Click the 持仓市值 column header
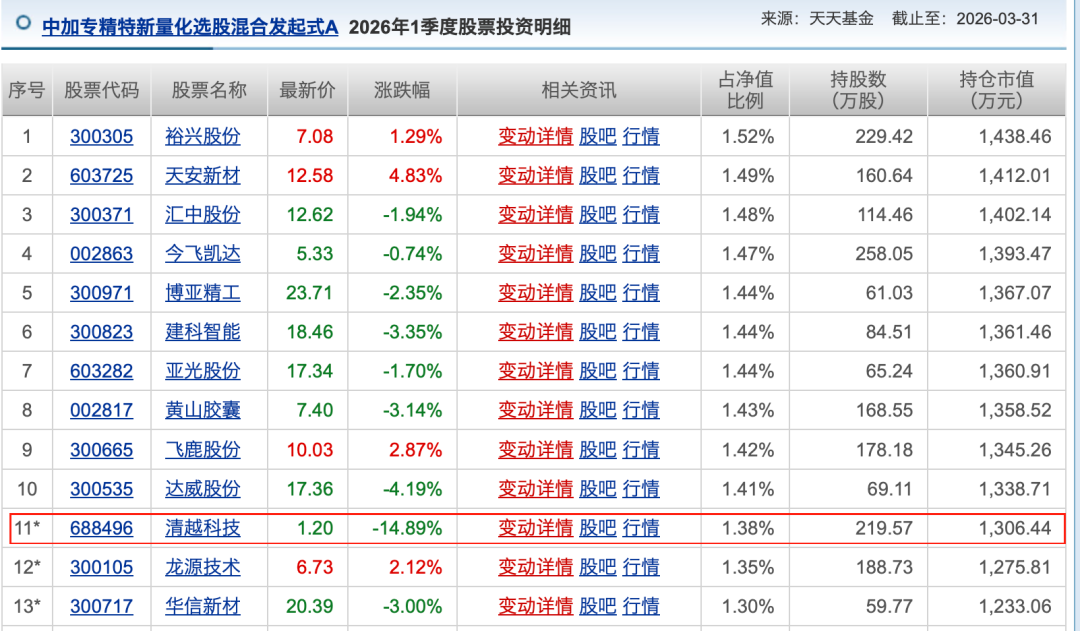 (997, 90)
